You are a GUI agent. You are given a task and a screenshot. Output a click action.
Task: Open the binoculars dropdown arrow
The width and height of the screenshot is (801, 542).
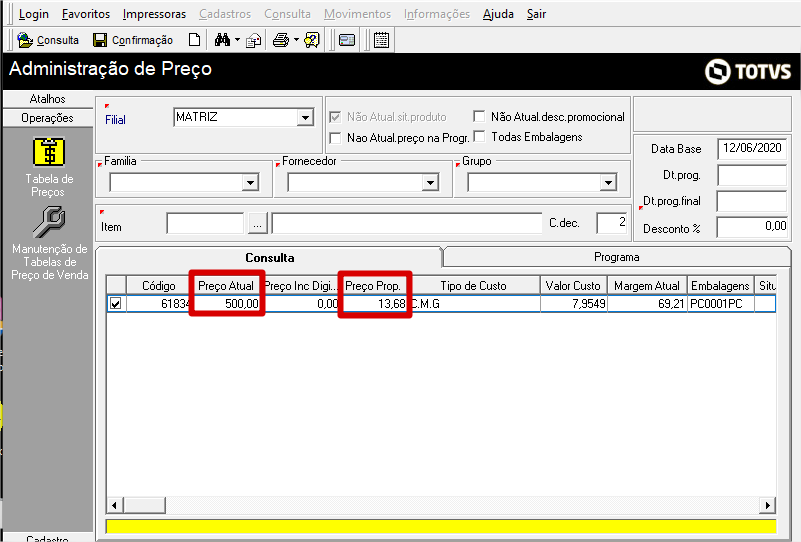click(x=238, y=40)
